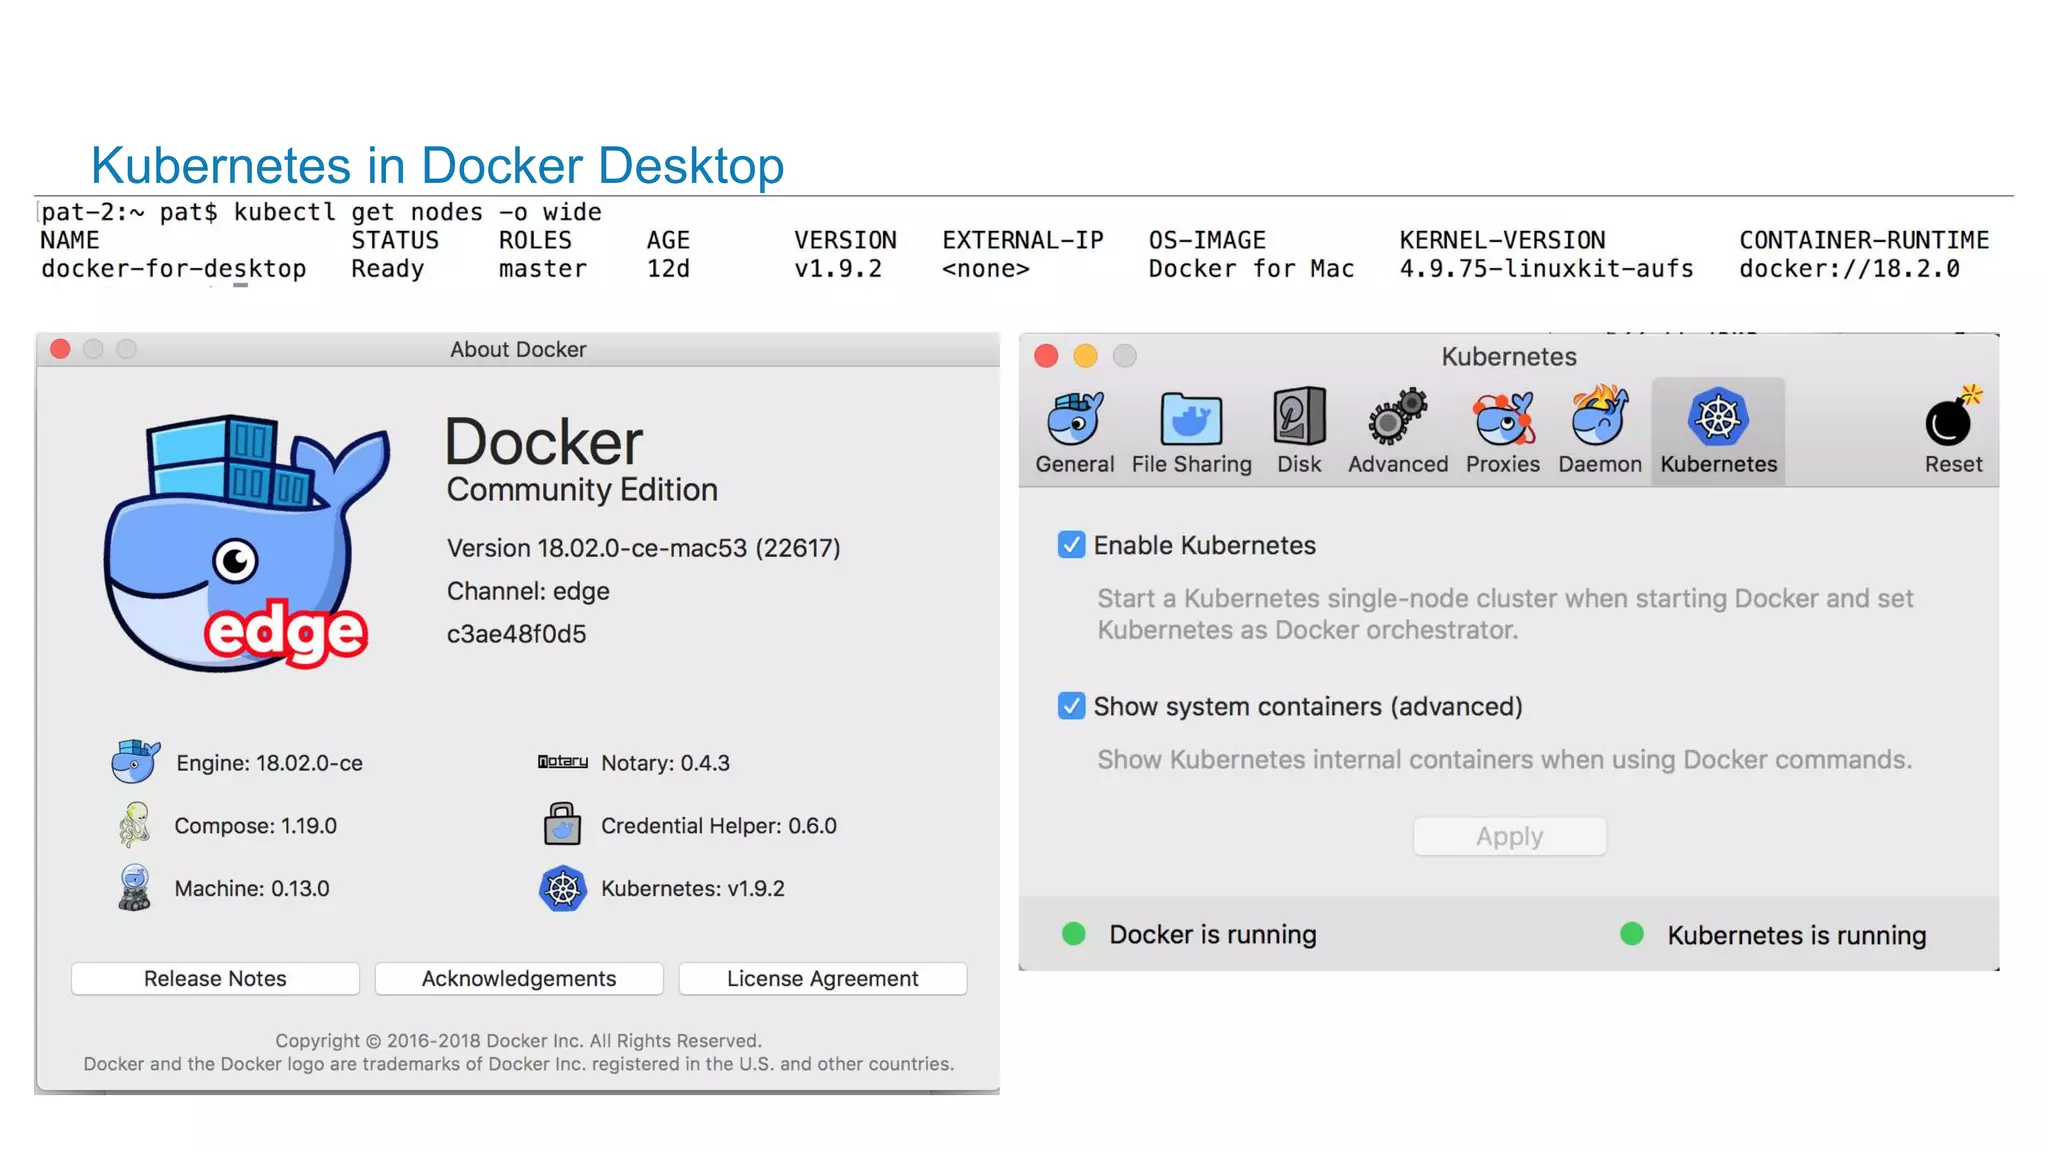Screen dimensions: 2048x1152
Task: Toggle Show system containers (advanced) checkbox
Action: [1071, 706]
